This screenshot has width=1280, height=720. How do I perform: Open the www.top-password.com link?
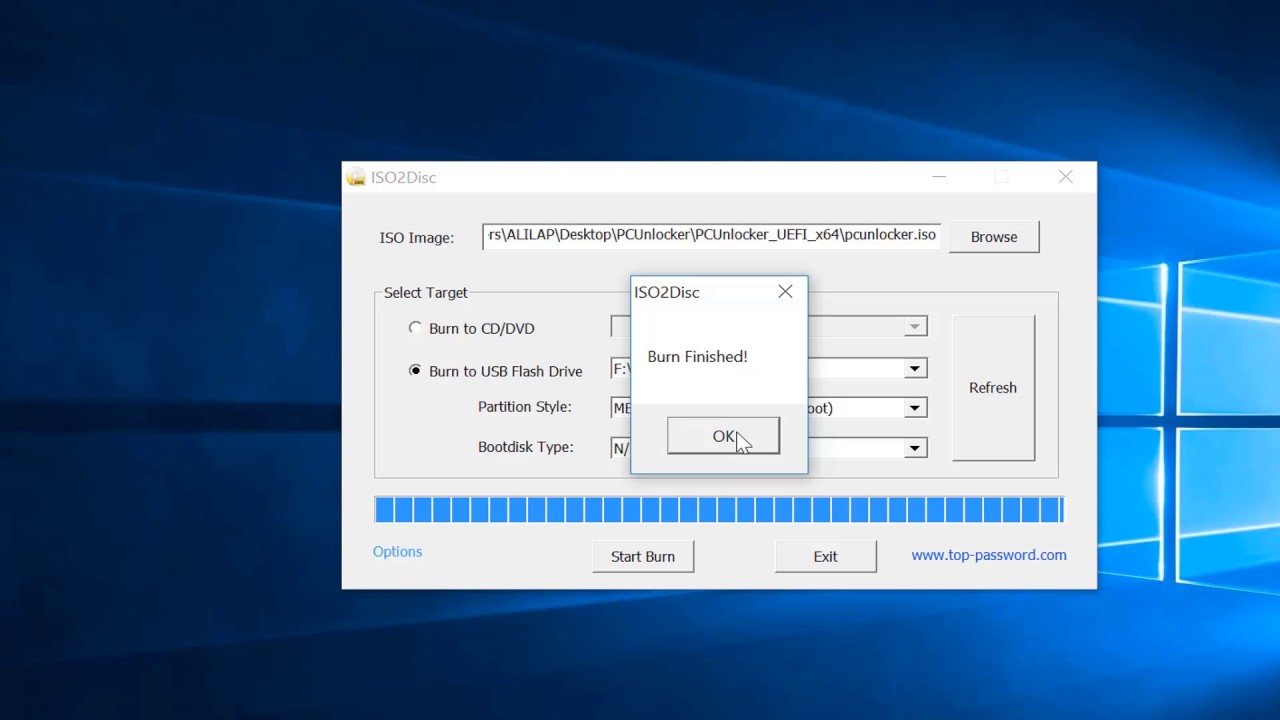tap(989, 555)
